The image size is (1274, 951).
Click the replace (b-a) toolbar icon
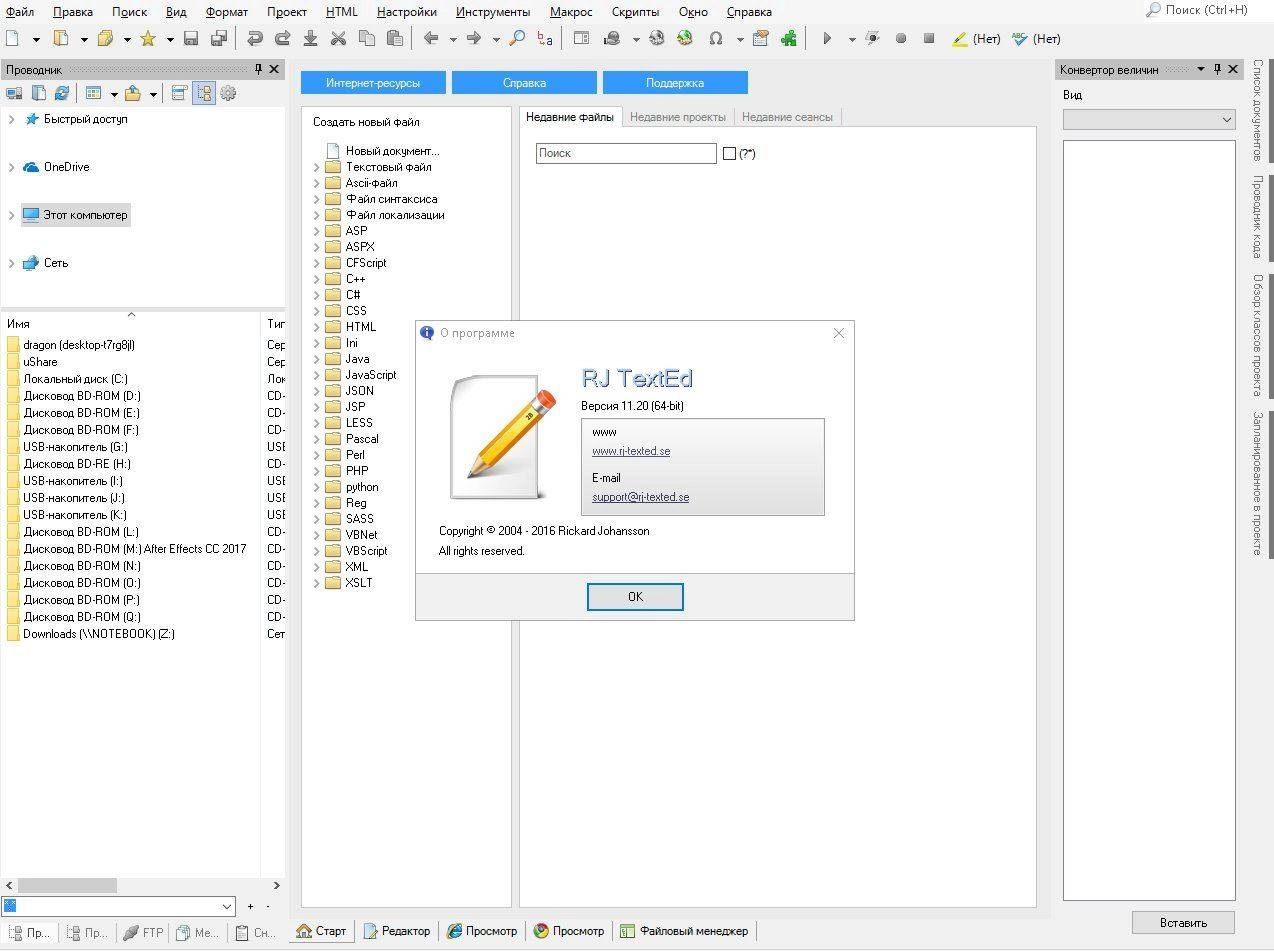[x=545, y=39]
